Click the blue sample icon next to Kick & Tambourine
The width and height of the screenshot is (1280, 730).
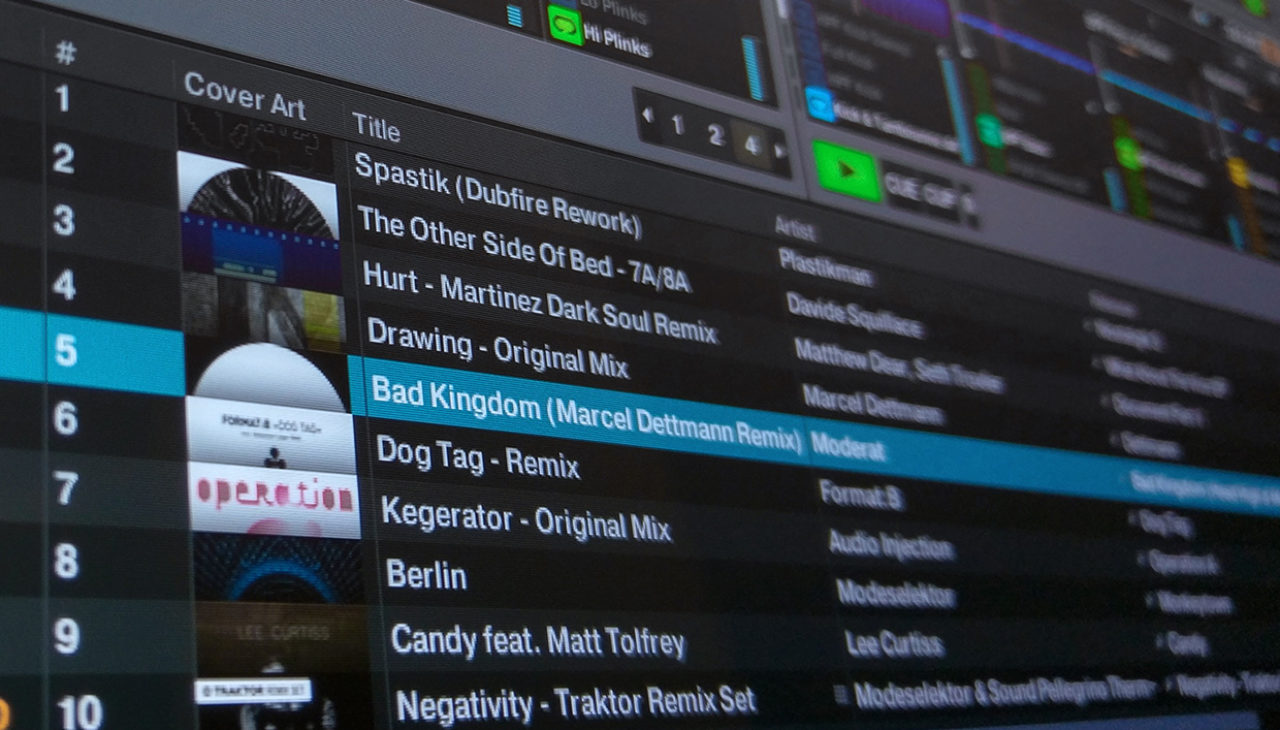821,105
